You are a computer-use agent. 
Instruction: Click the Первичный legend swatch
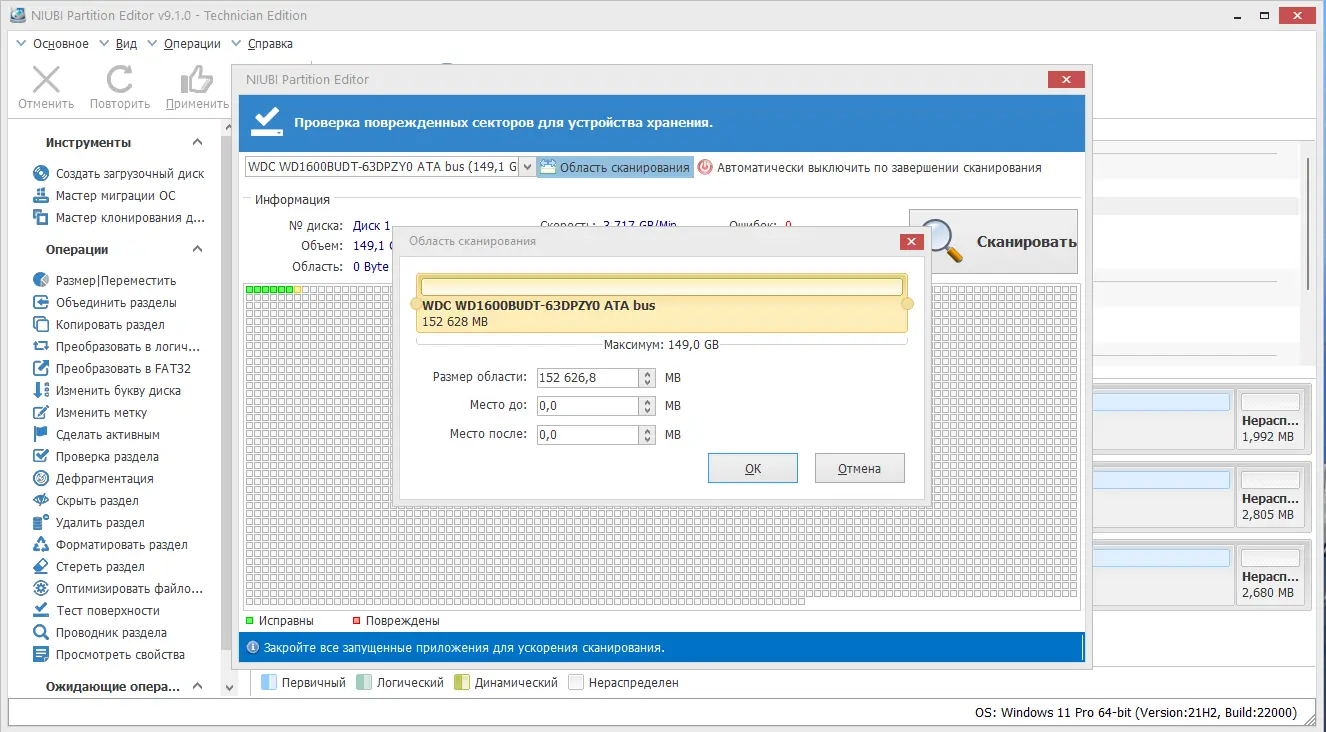coord(268,682)
